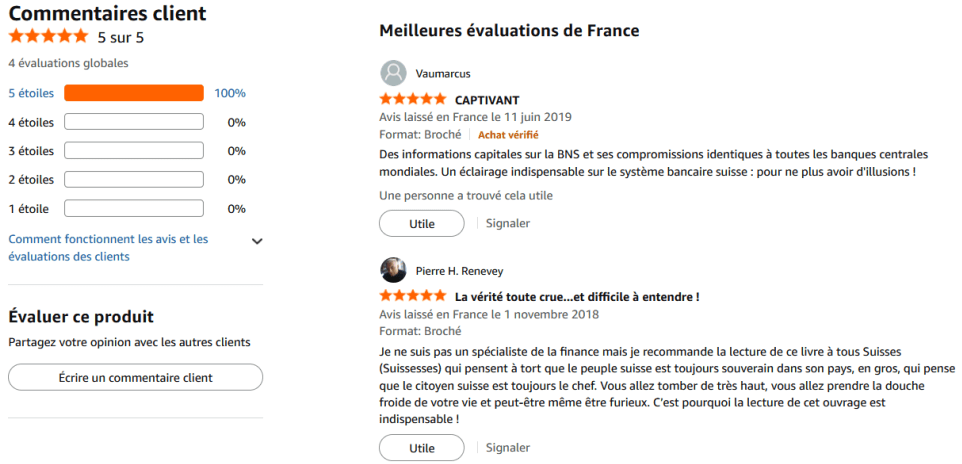
Task: Click Pierre H. Renevey profile photo
Action: [393, 270]
